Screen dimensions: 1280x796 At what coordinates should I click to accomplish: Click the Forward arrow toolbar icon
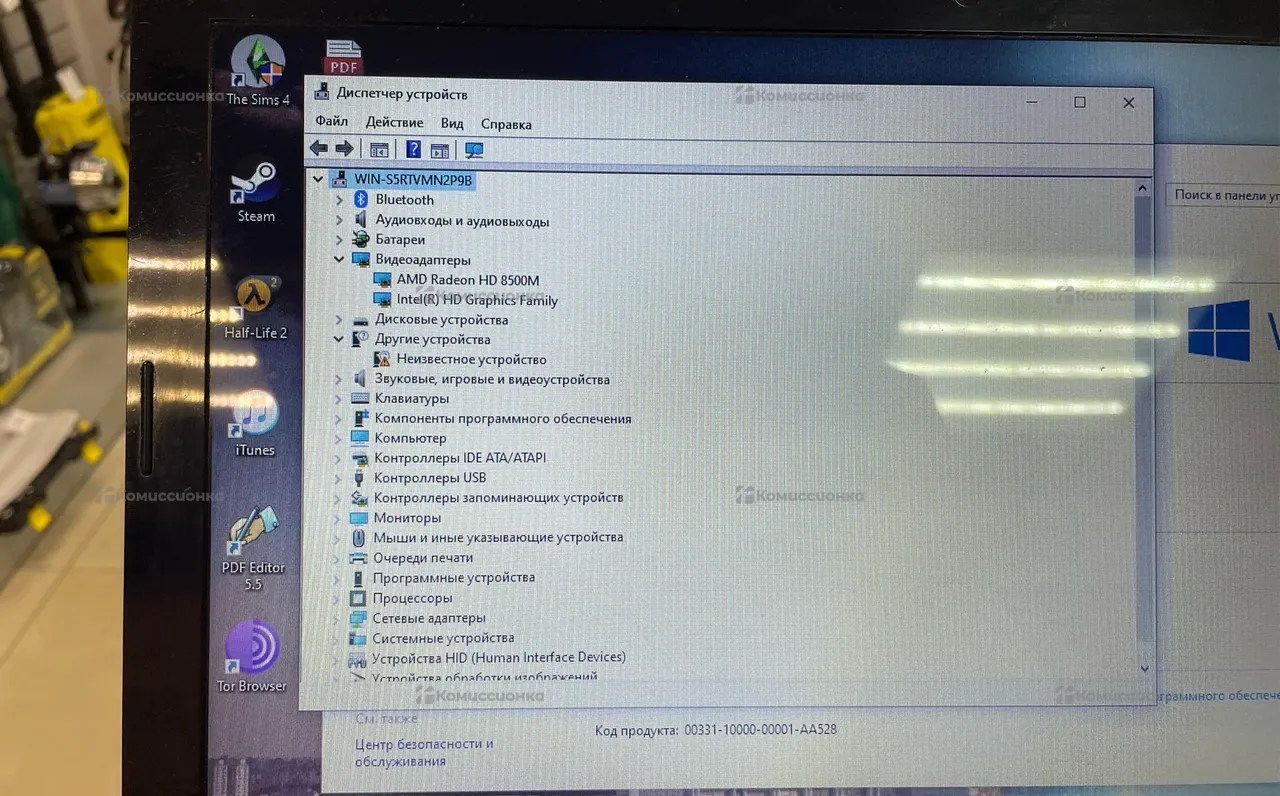344,149
